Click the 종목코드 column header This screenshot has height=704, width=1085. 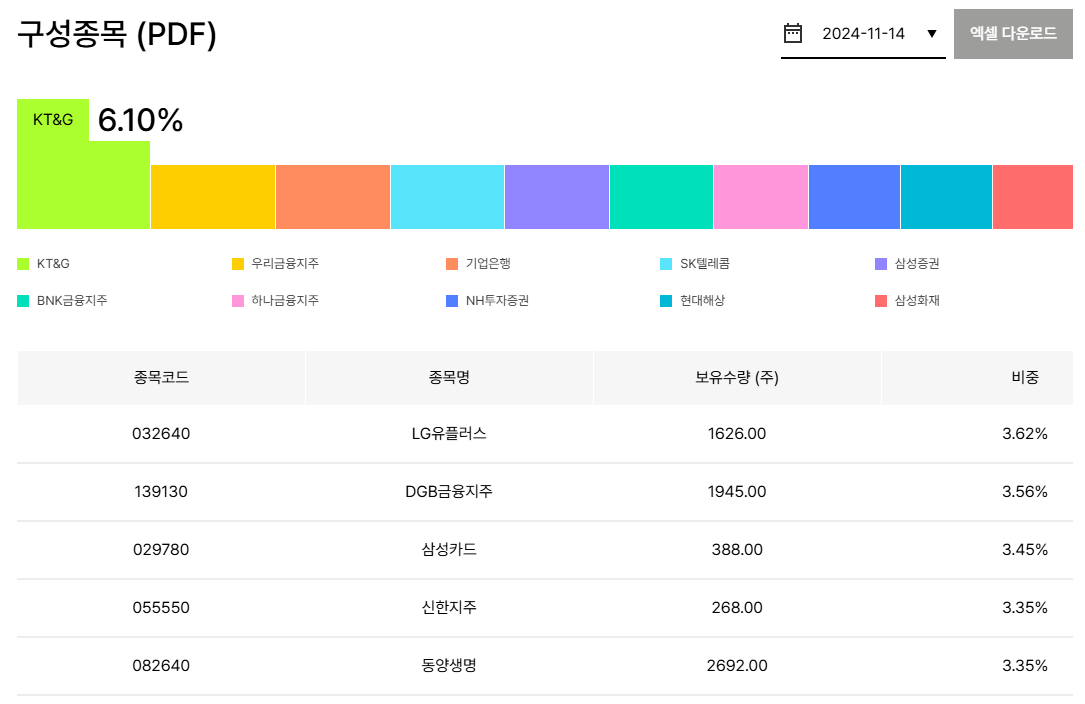[162, 377]
